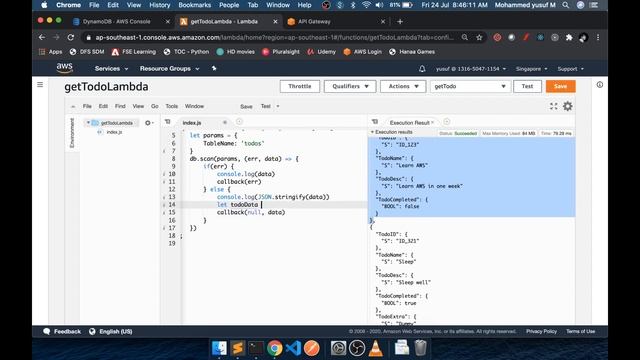The width and height of the screenshot is (640, 360).
Task: Click the browser address bar URL
Action: click(274, 37)
